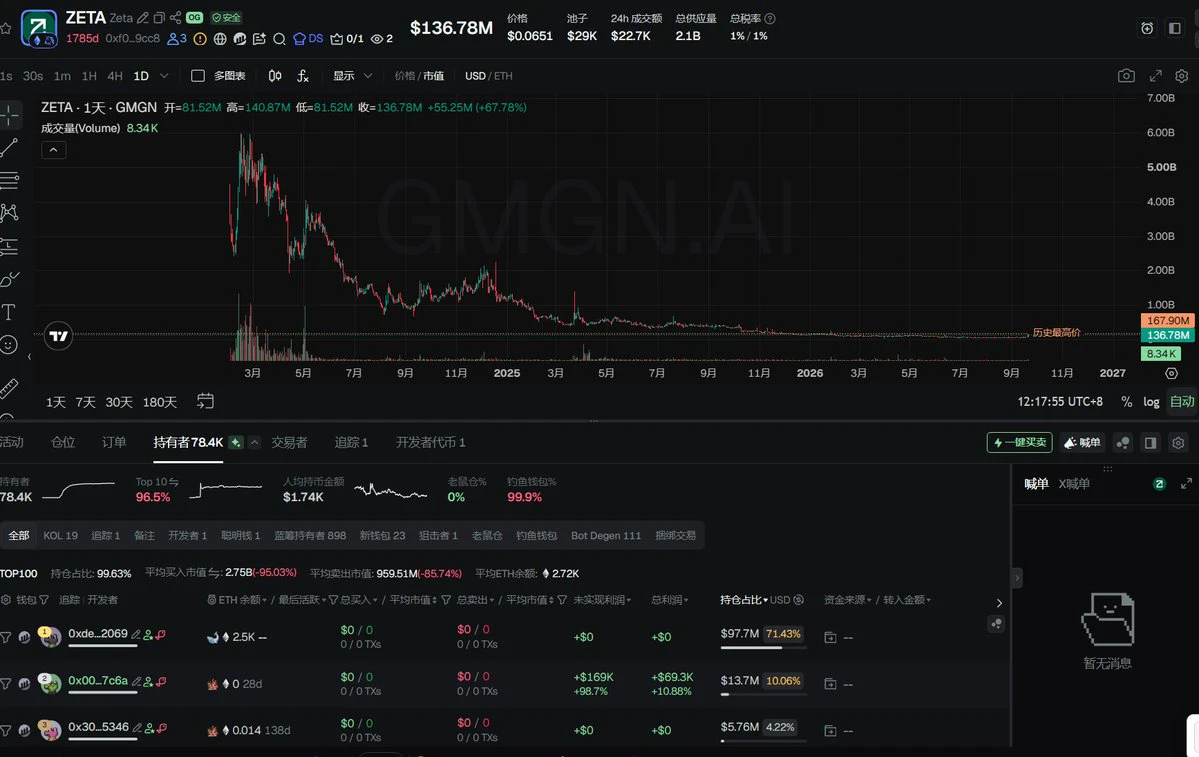The image size is (1199, 757).
Task: Set chart range to 7天
Action: click(x=85, y=402)
